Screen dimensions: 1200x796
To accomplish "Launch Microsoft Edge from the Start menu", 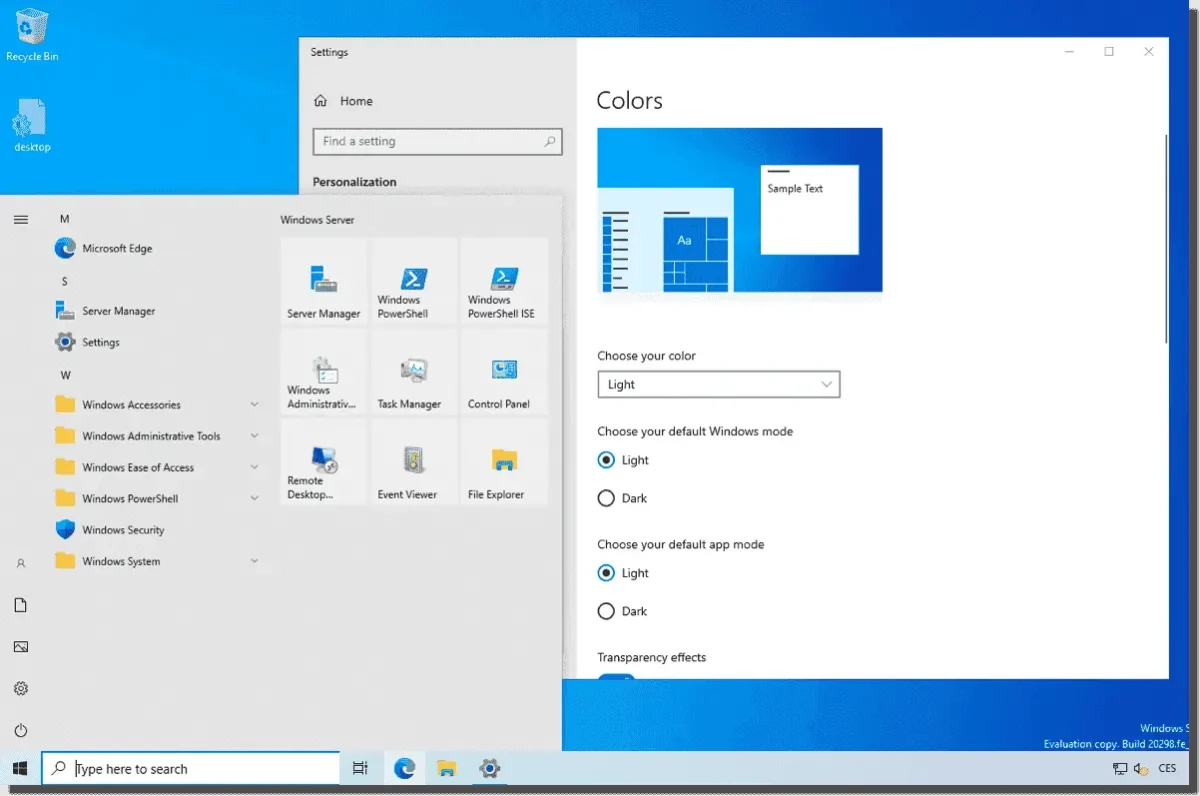I will (x=116, y=248).
